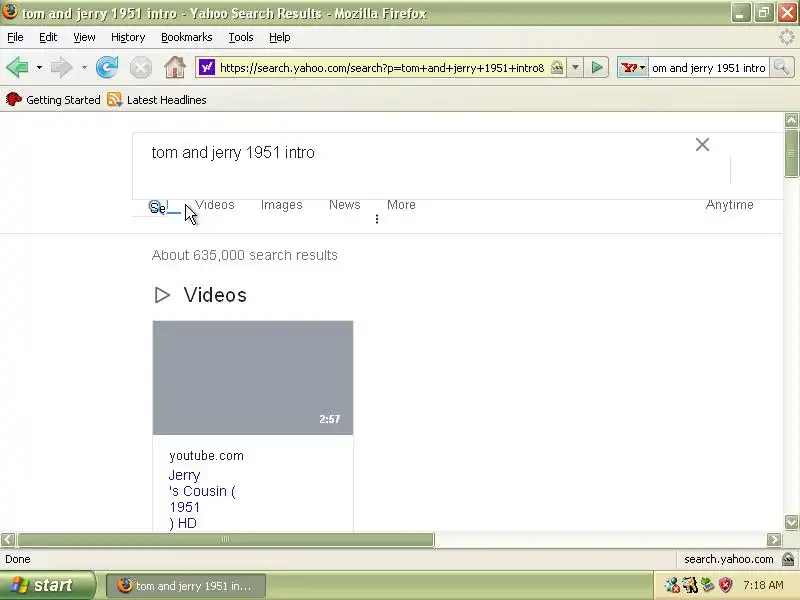Image resolution: width=800 pixels, height=600 pixels.
Task: Open the Windows Start button
Action: coord(47,585)
